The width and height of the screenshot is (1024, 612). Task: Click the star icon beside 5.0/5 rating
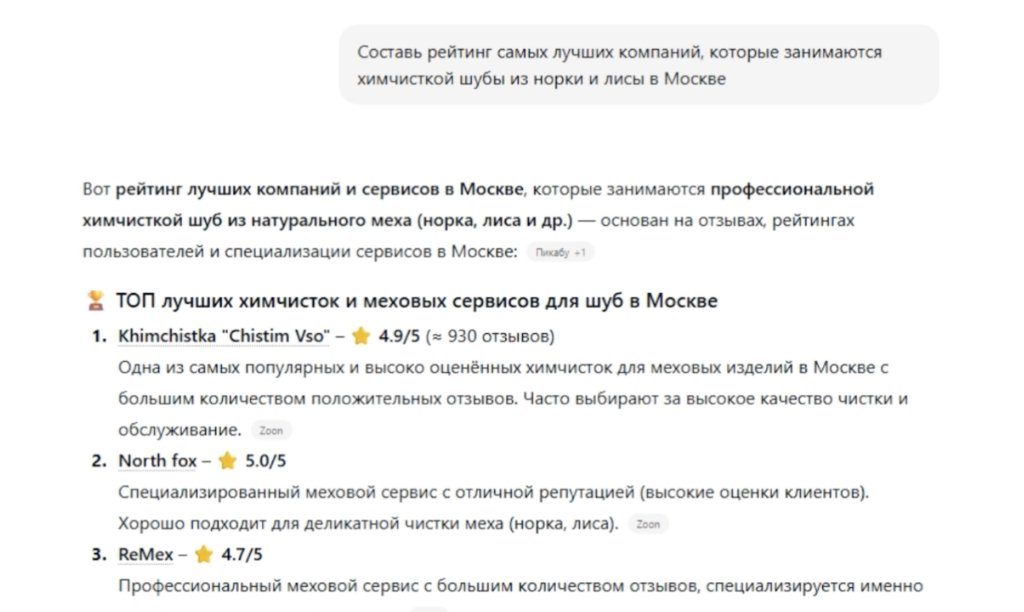(x=227, y=461)
